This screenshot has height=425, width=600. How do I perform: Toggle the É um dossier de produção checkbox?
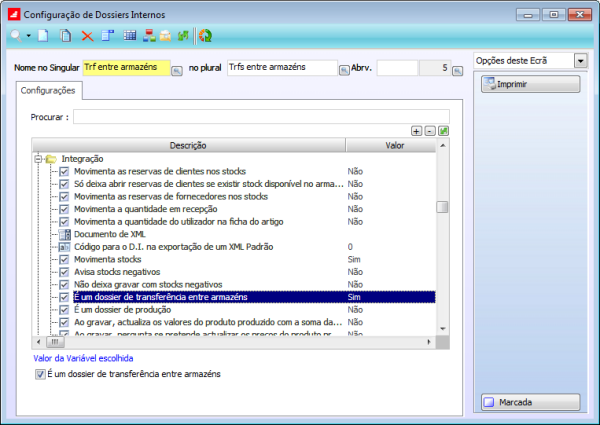click(64, 310)
